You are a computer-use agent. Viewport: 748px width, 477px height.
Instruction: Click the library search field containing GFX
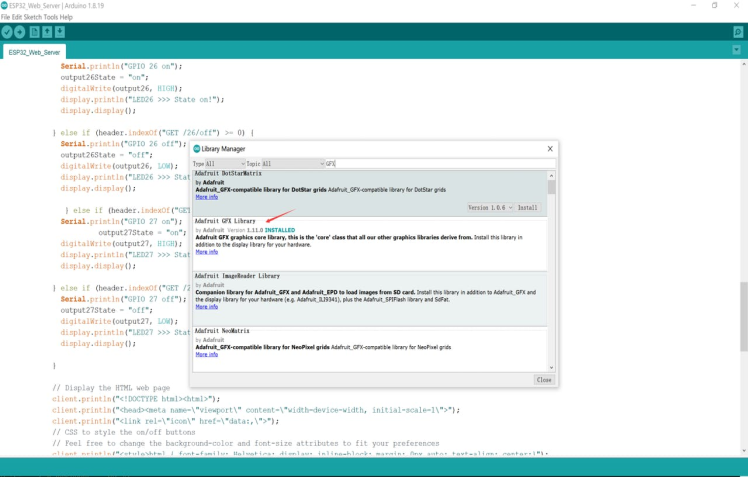point(440,163)
